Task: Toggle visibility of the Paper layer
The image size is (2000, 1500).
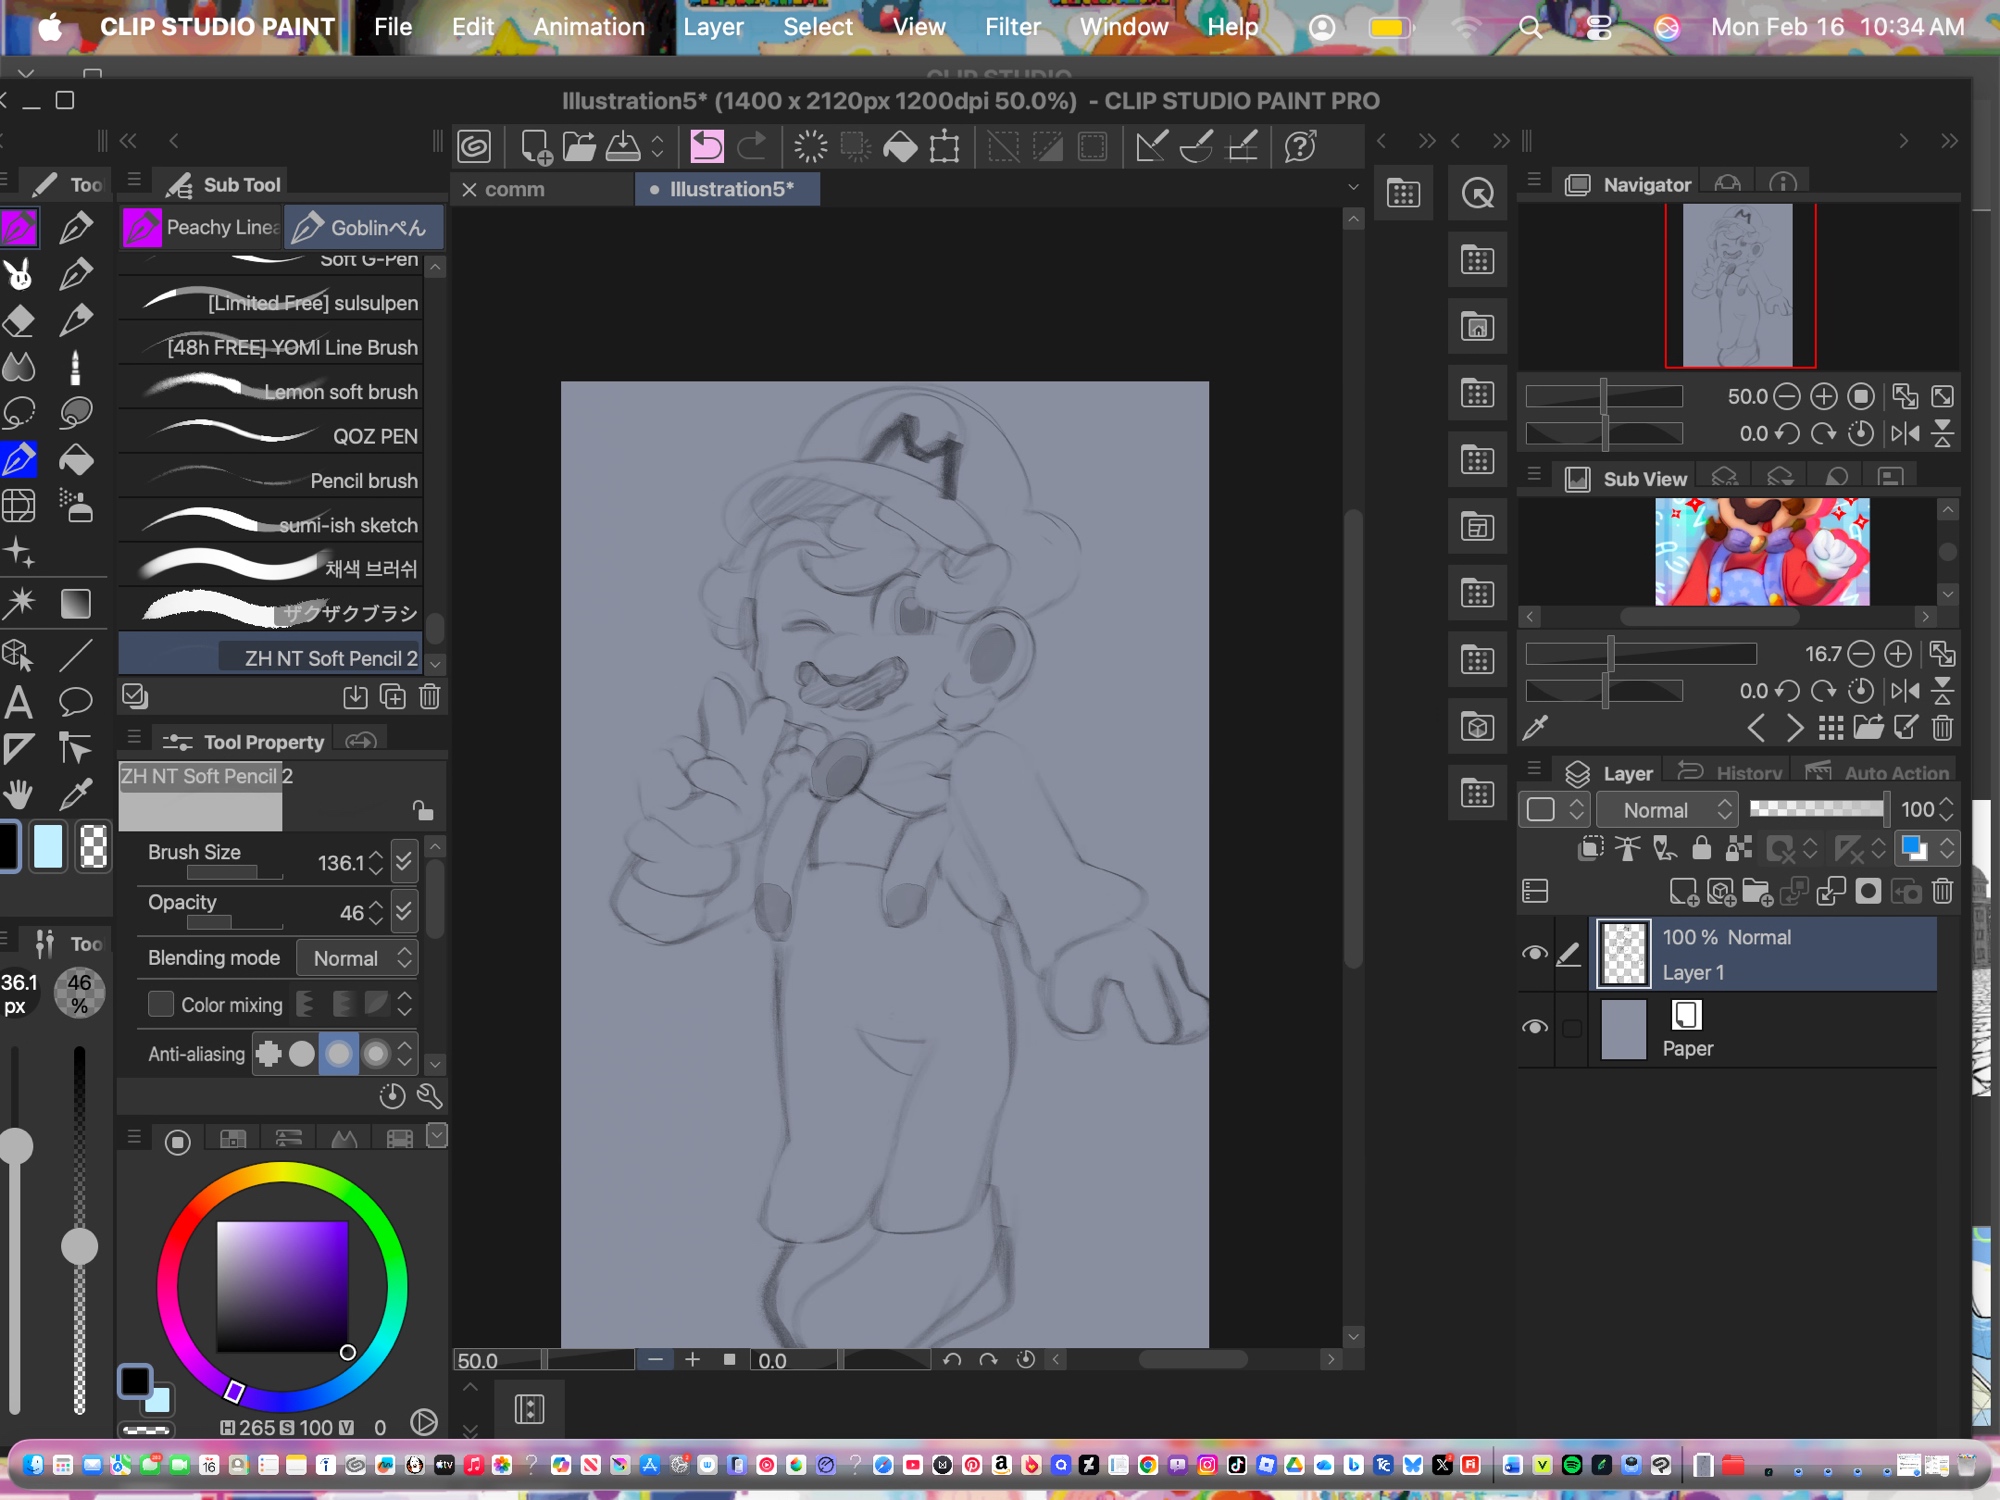Action: (1534, 1028)
